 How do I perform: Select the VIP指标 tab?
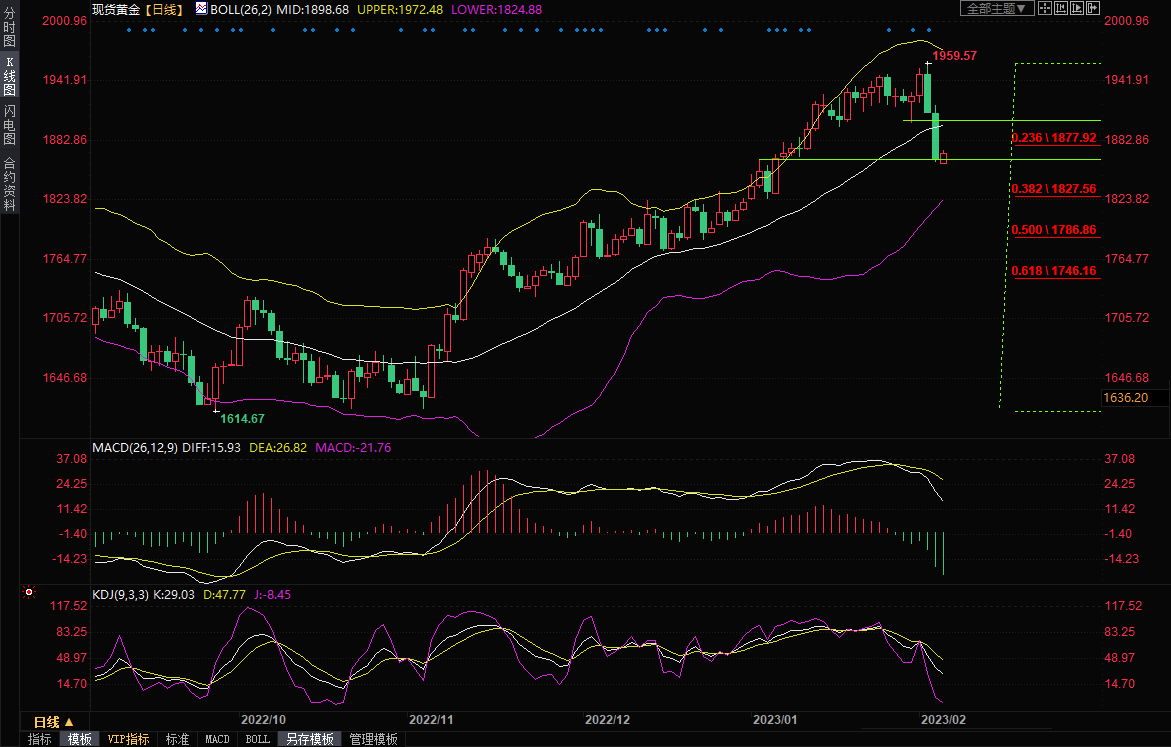(129, 739)
